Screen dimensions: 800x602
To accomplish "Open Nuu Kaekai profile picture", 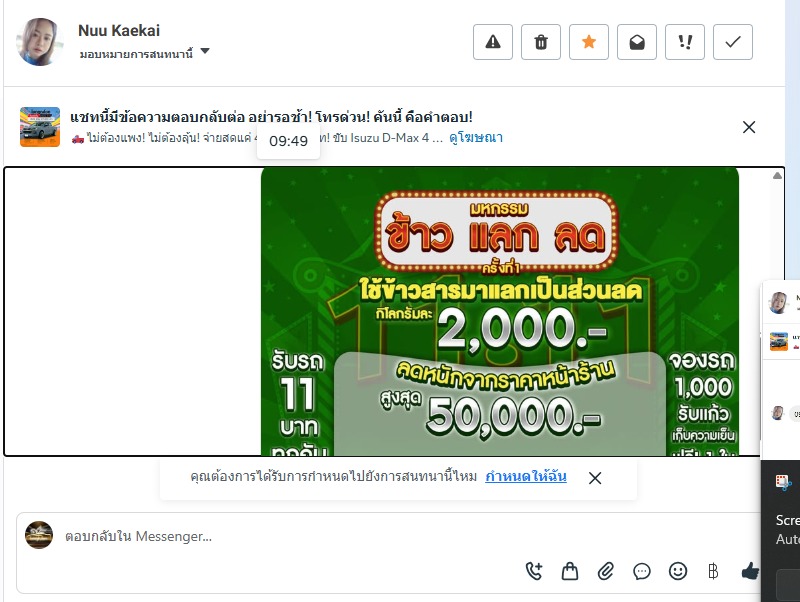I will point(40,42).
